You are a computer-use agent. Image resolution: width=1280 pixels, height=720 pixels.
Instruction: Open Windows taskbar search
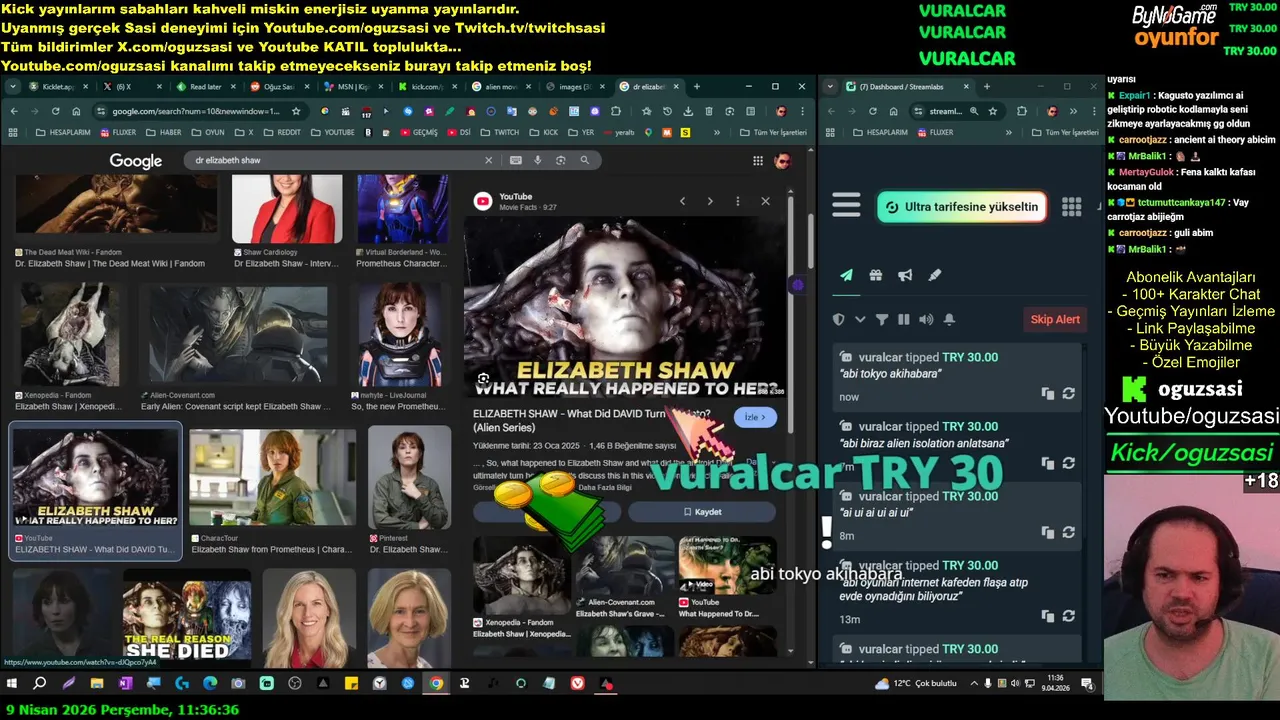(x=40, y=684)
